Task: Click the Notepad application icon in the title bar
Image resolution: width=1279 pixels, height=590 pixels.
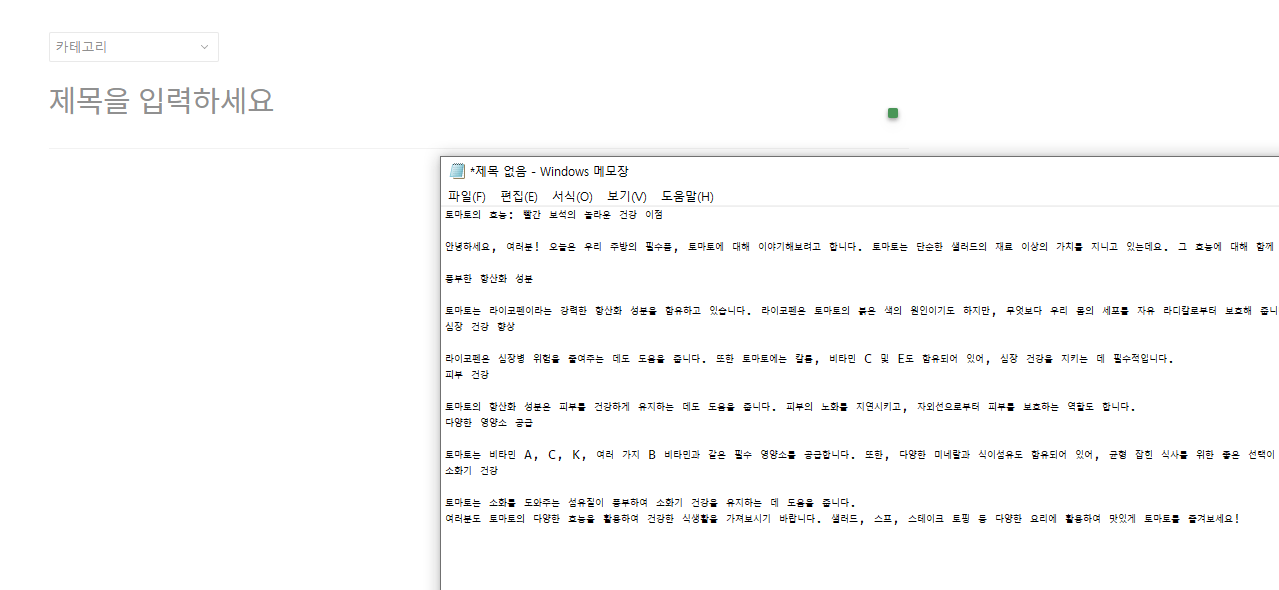Action: tap(456, 170)
